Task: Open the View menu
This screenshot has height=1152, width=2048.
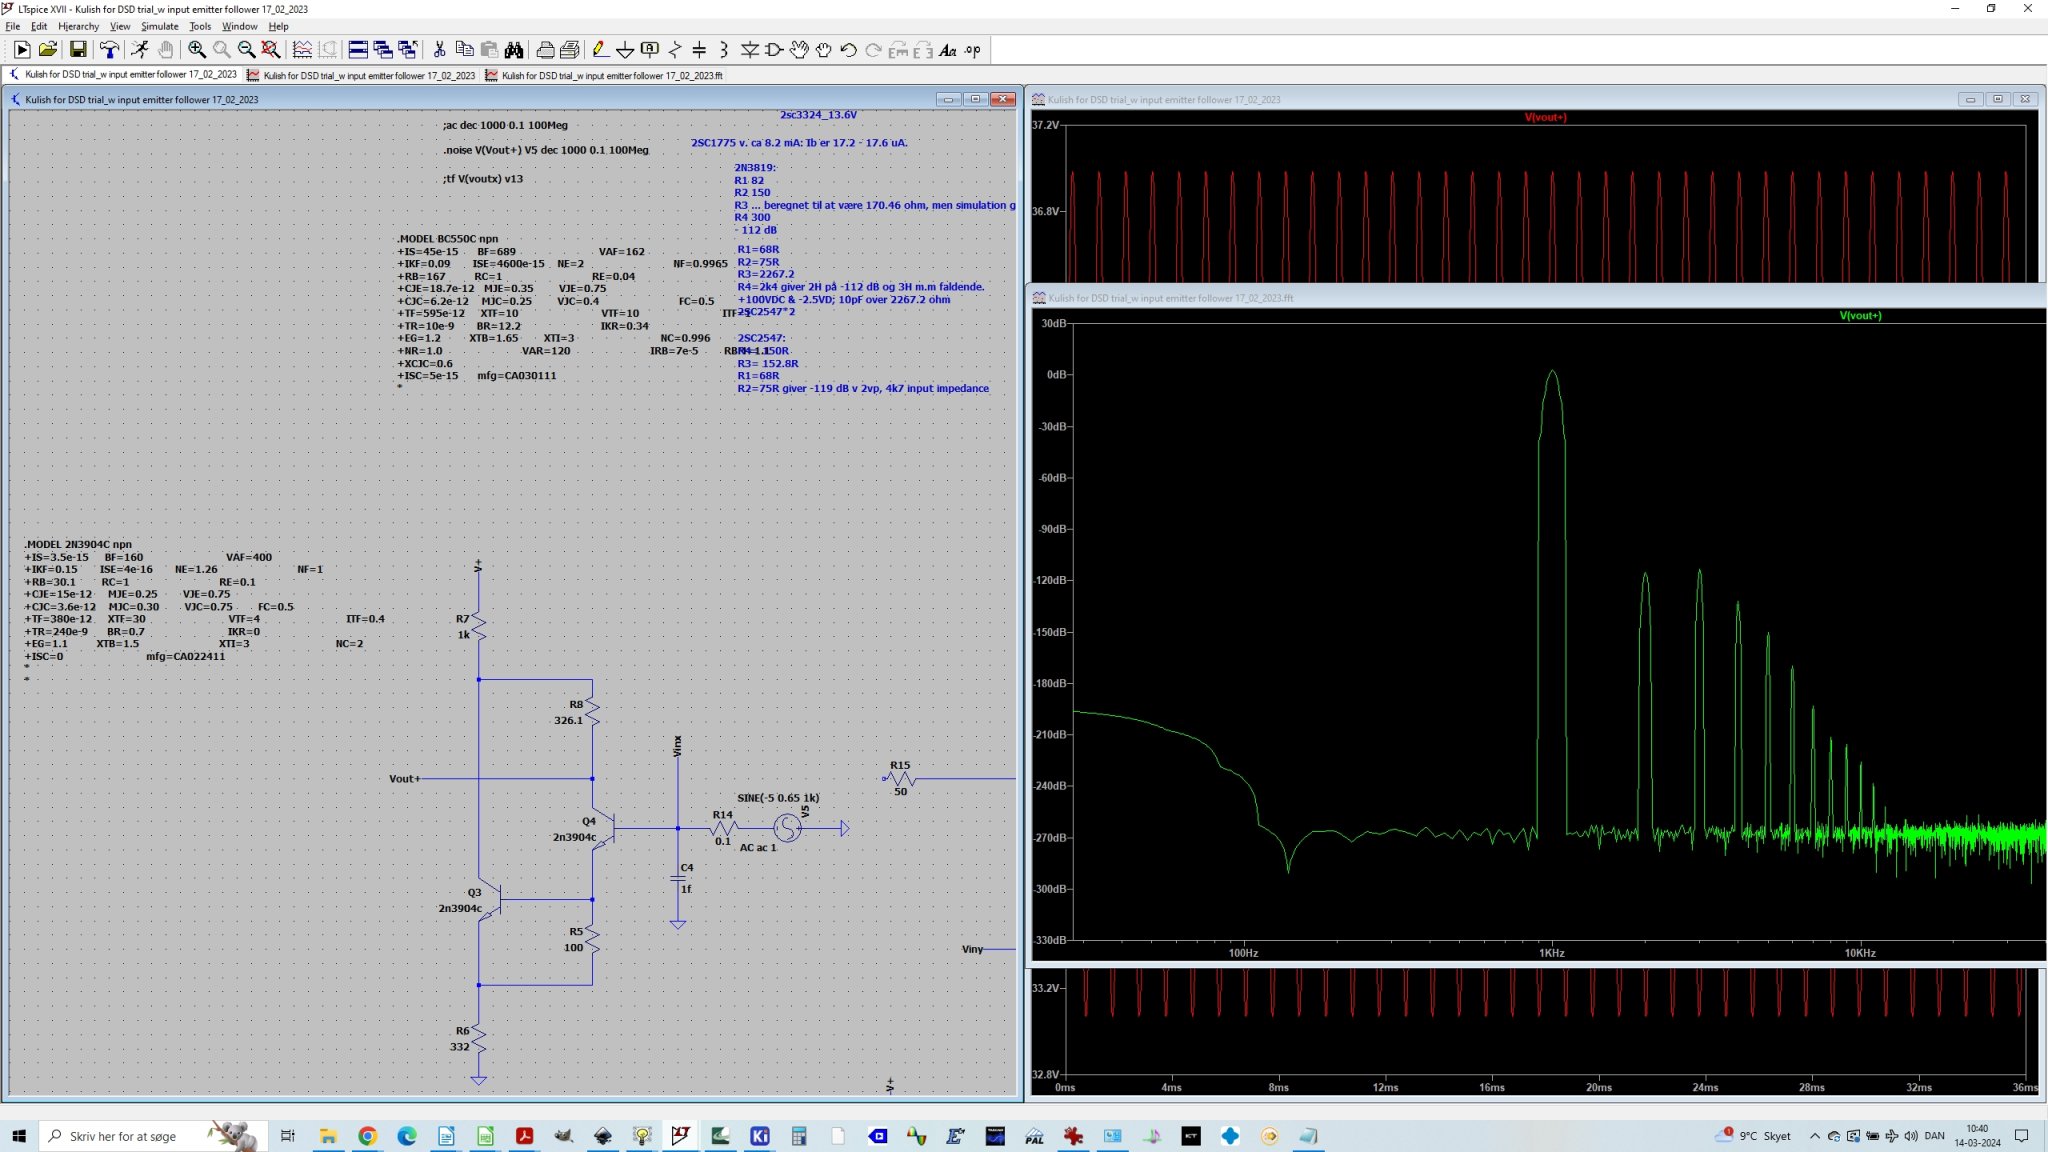Action: point(120,26)
